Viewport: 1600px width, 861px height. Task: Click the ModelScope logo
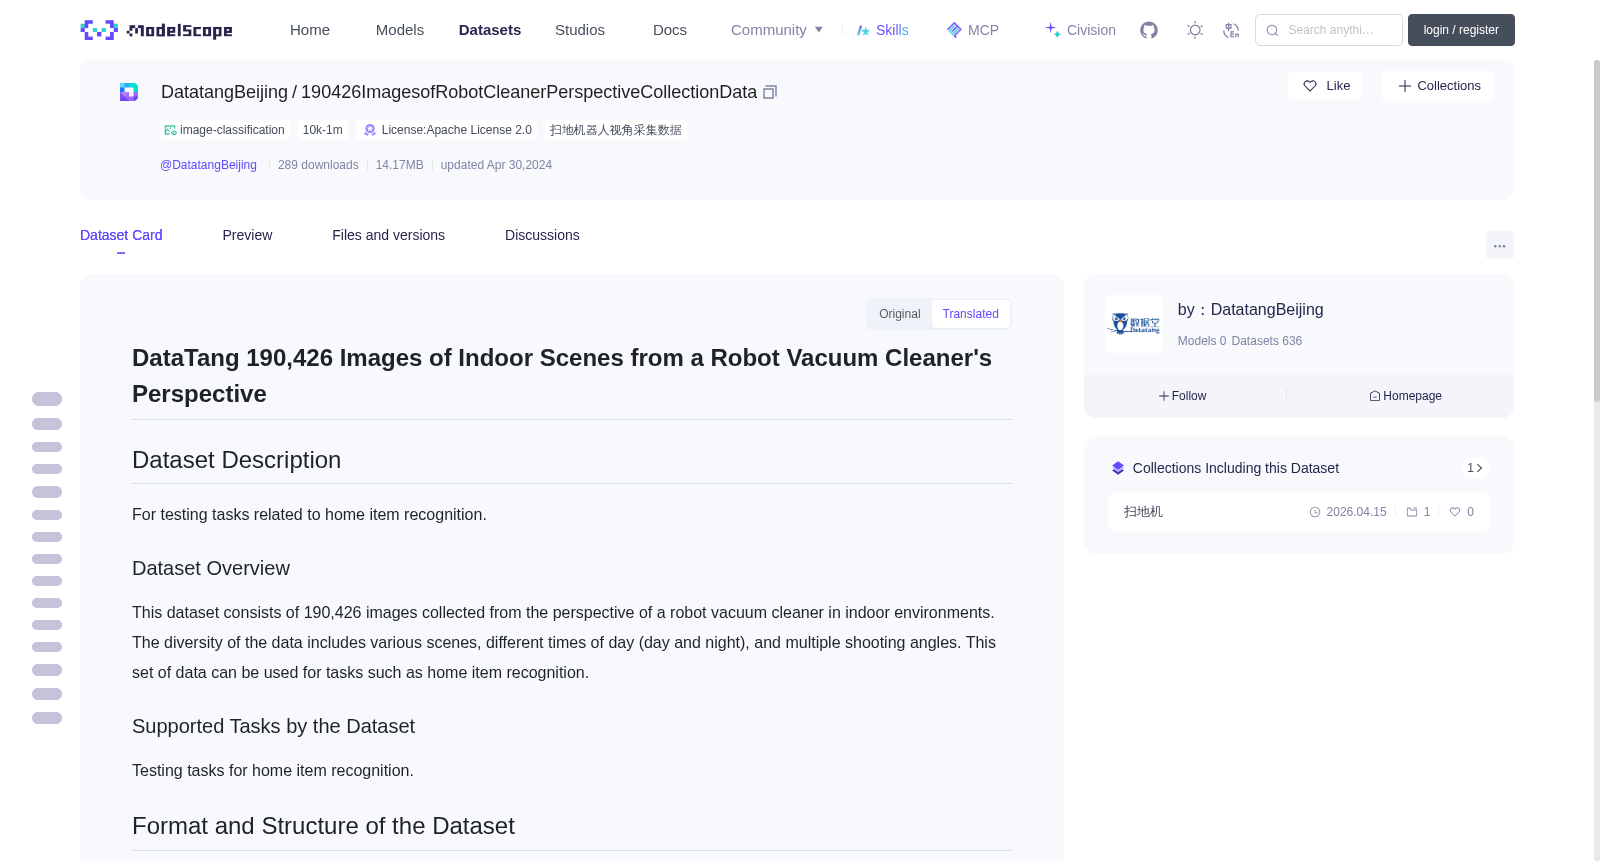[156, 30]
